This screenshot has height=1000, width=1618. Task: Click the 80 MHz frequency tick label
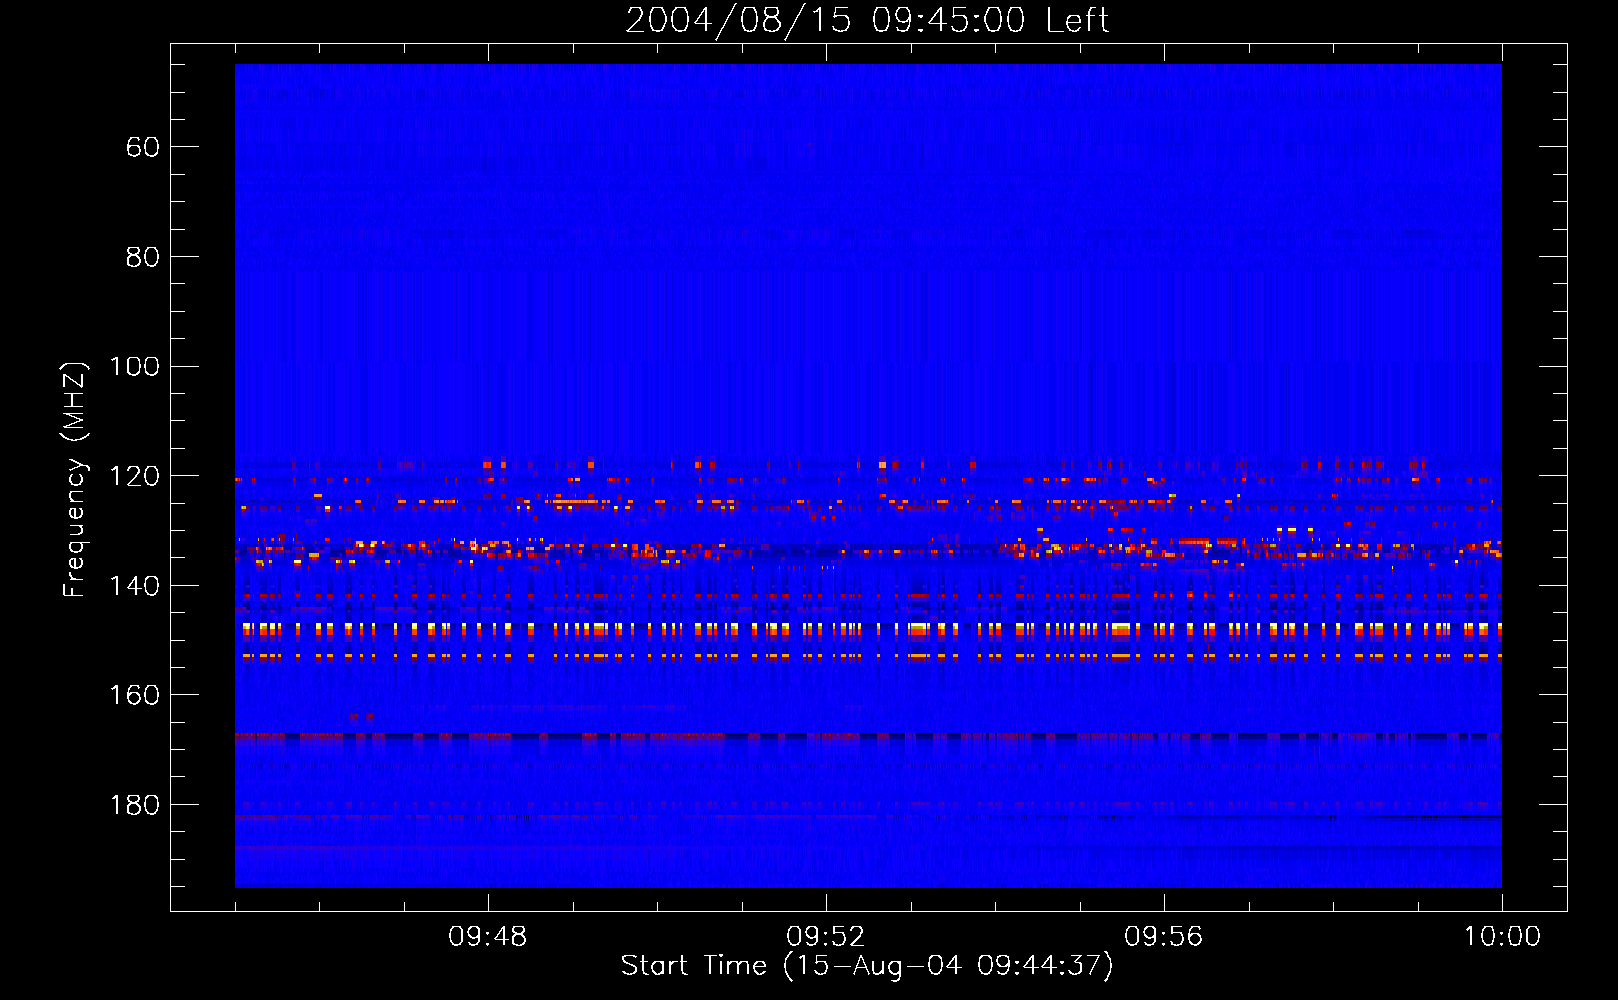click(143, 257)
